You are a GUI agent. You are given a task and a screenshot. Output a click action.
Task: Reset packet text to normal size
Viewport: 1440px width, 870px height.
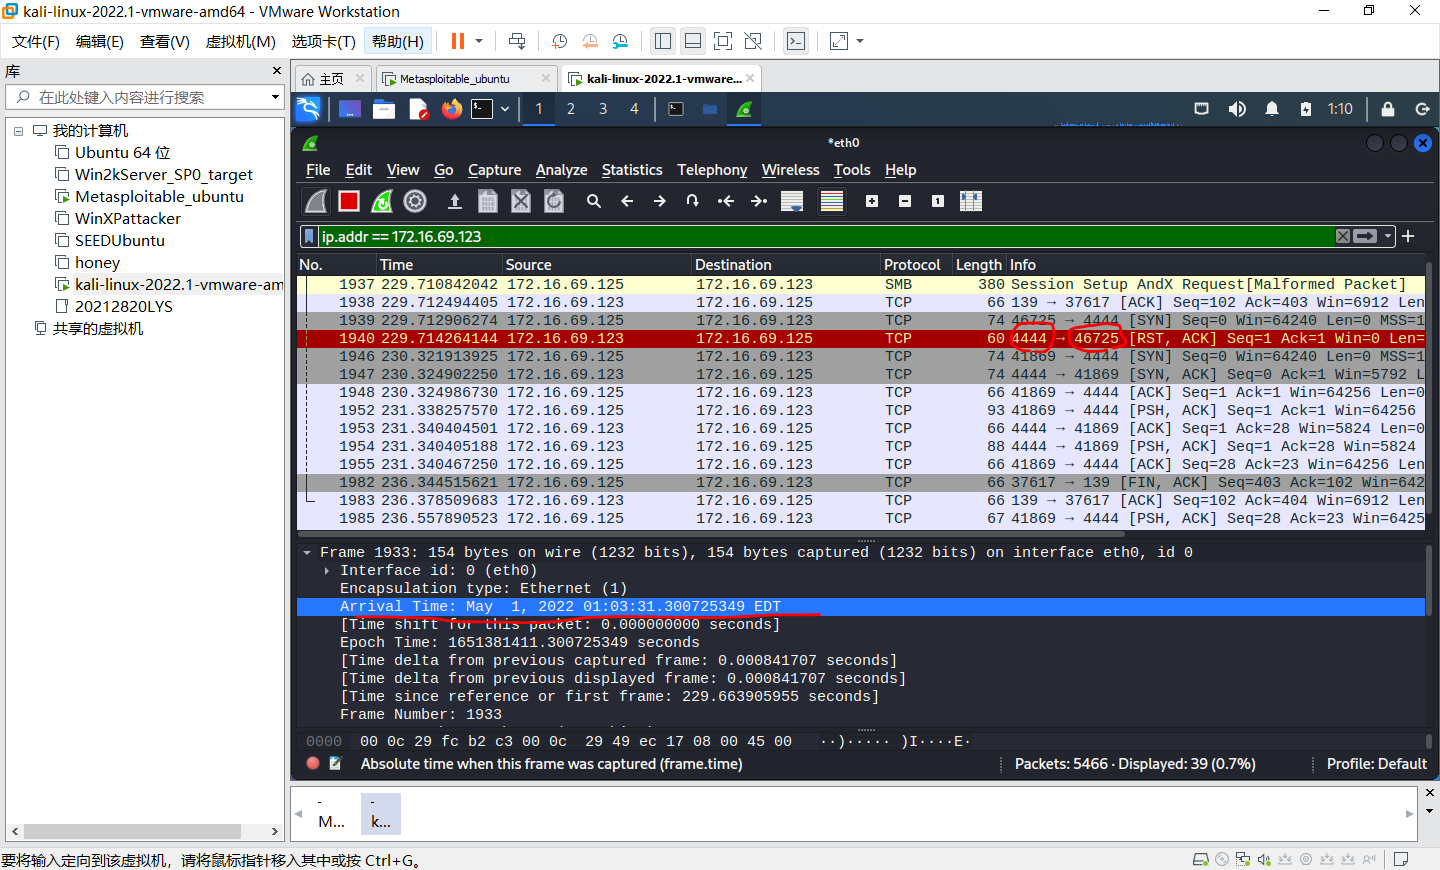pyautogui.click(x=938, y=201)
